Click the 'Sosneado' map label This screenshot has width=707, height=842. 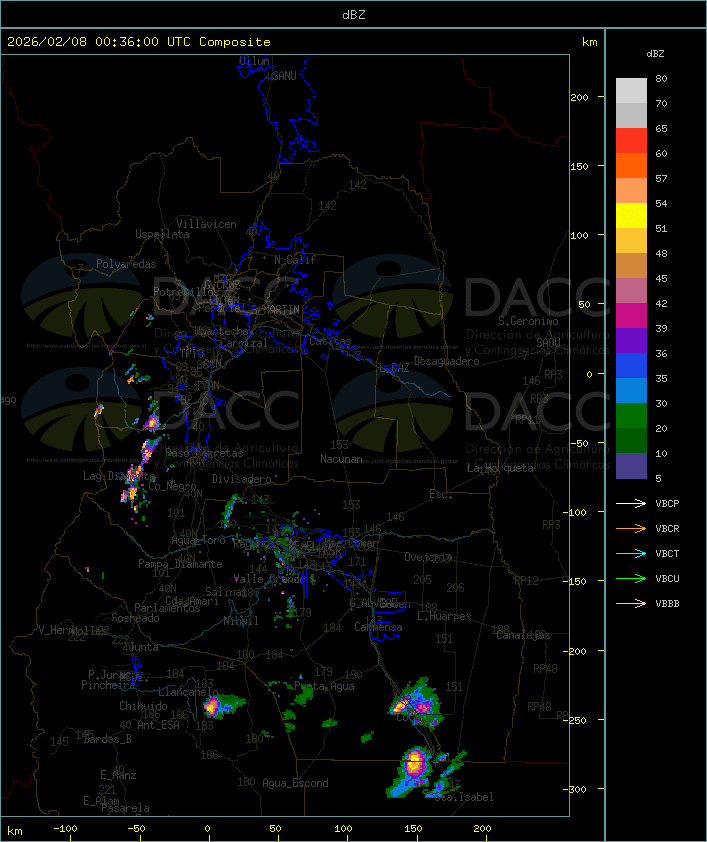pyautogui.click(x=135, y=618)
